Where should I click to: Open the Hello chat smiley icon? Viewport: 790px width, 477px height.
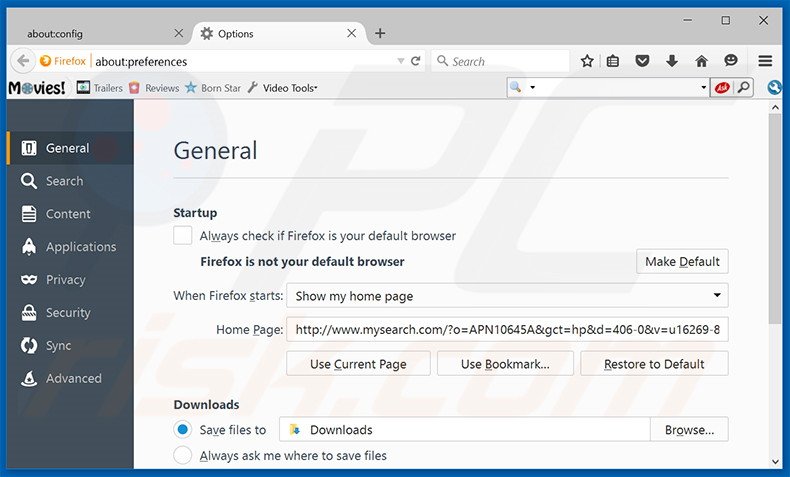pos(731,61)
